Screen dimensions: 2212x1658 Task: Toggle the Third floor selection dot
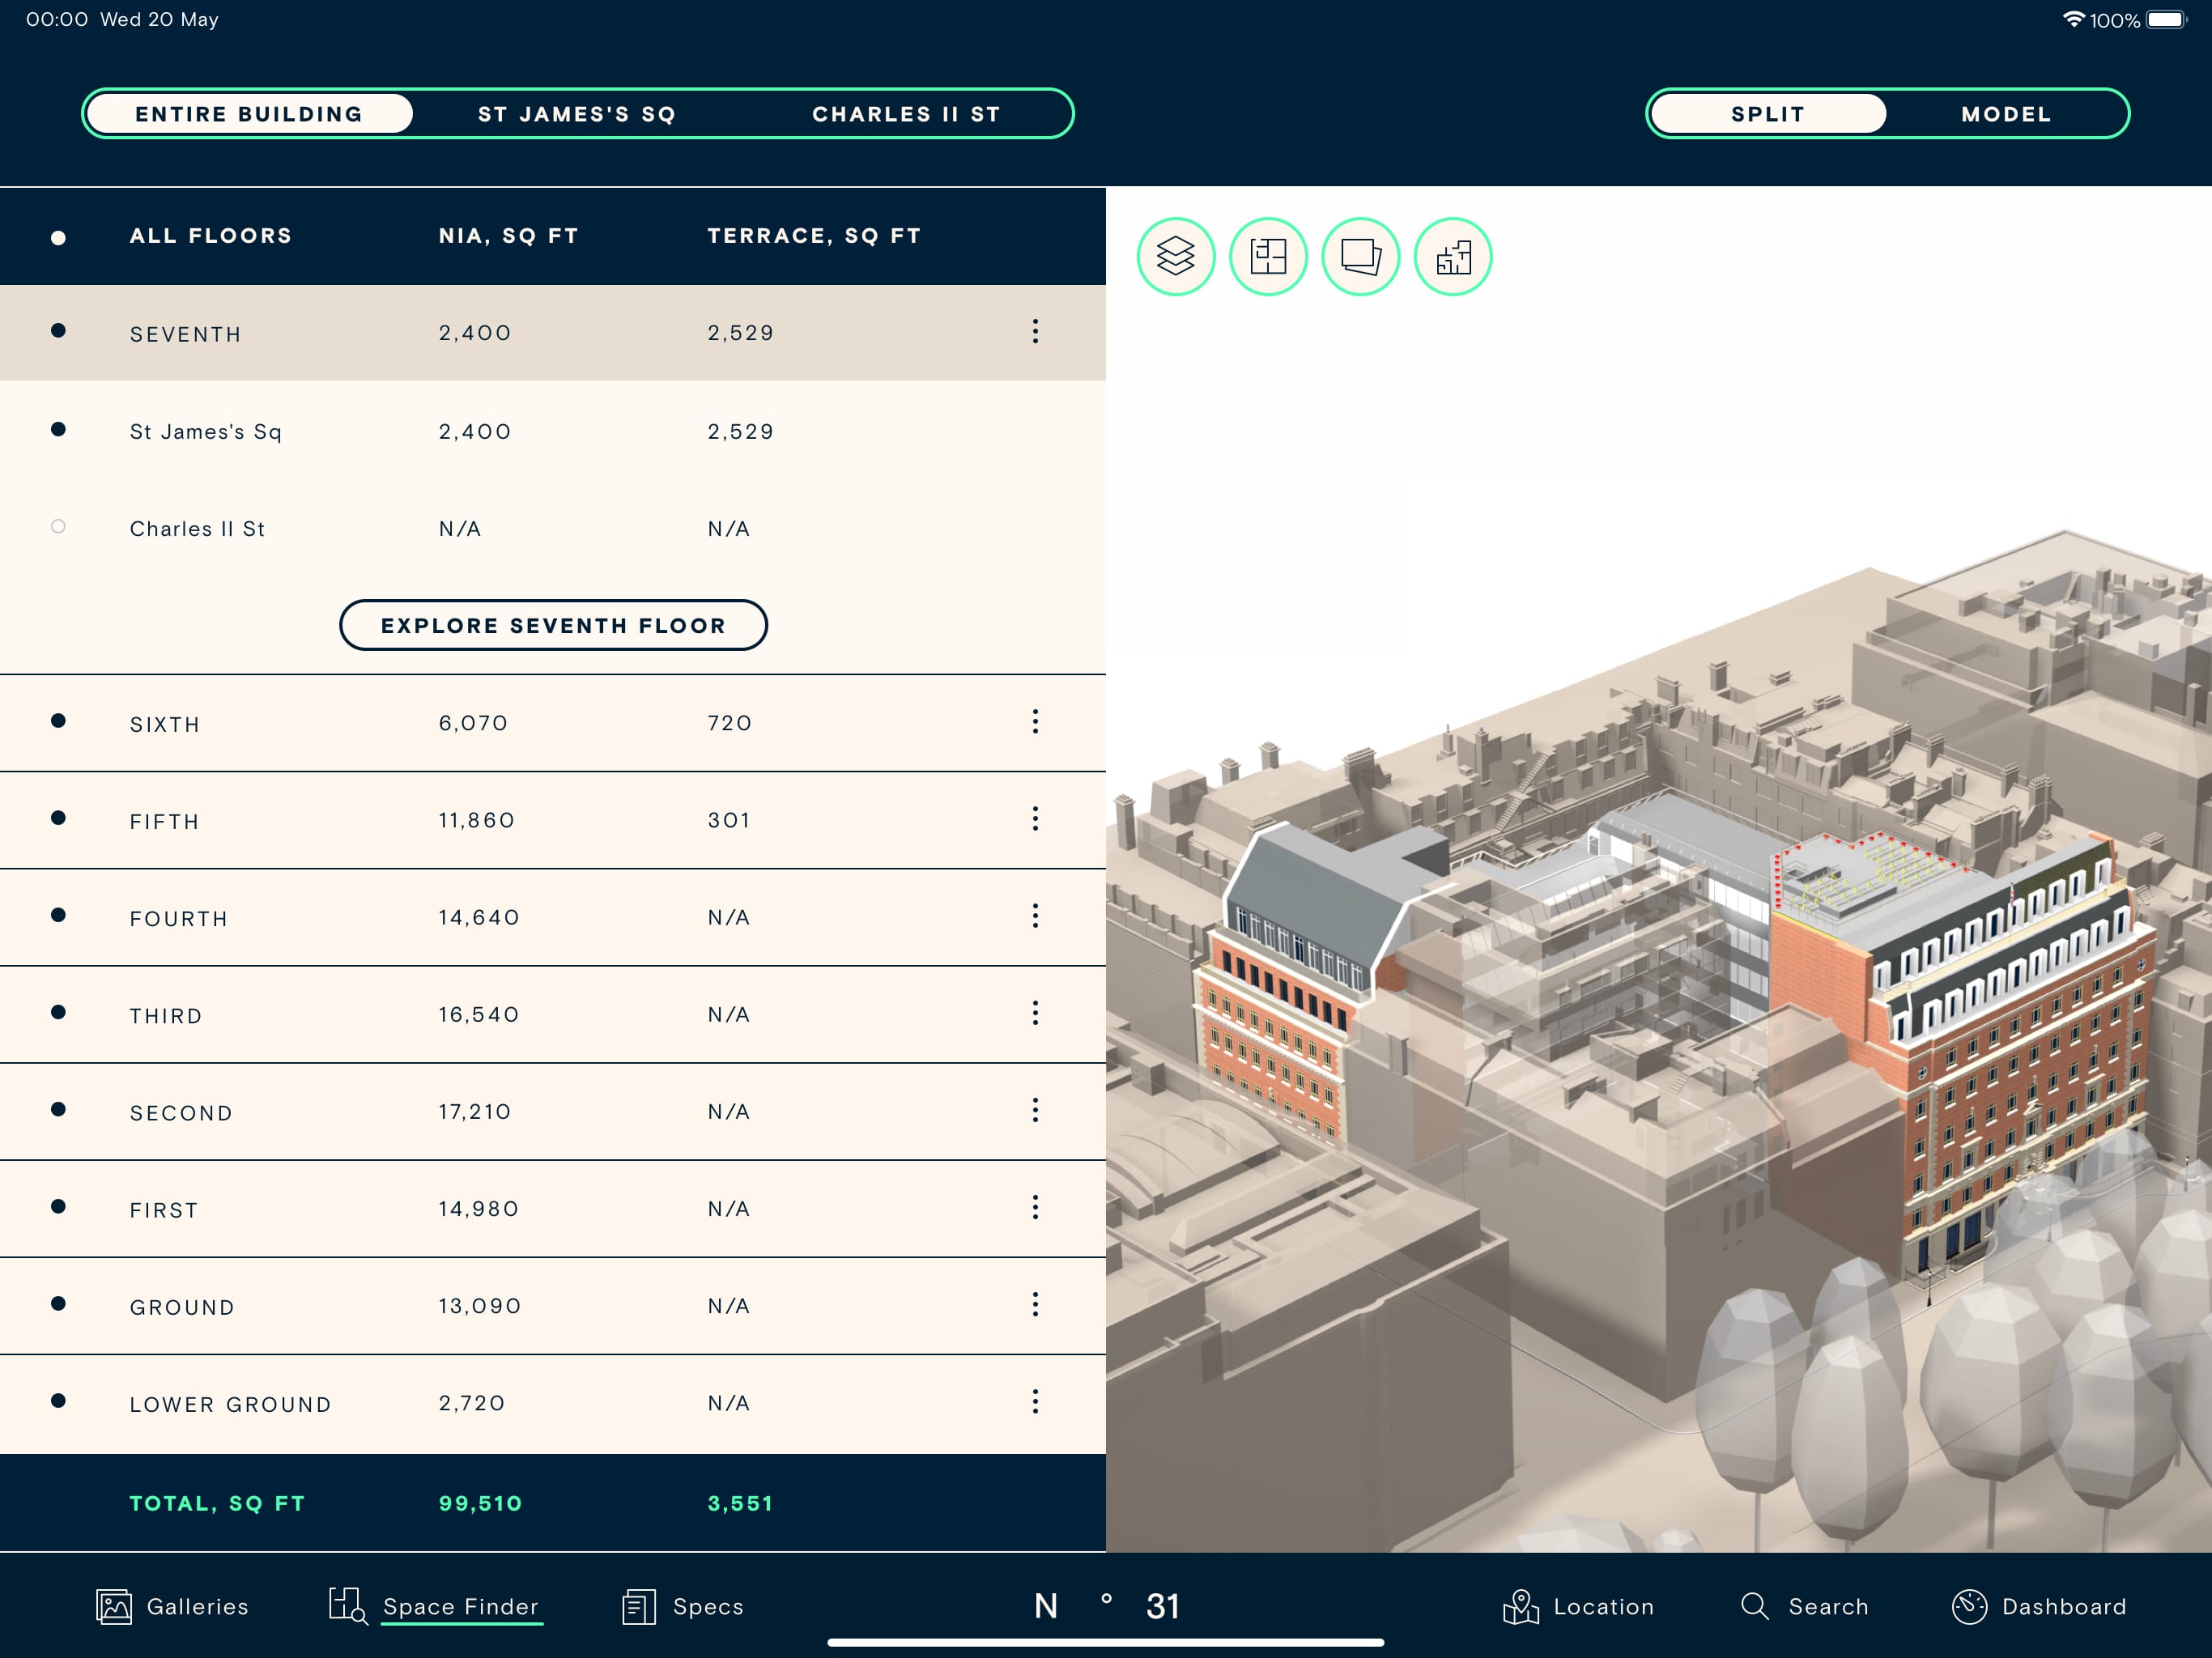pyautogui.click(x=58, y=1012)
